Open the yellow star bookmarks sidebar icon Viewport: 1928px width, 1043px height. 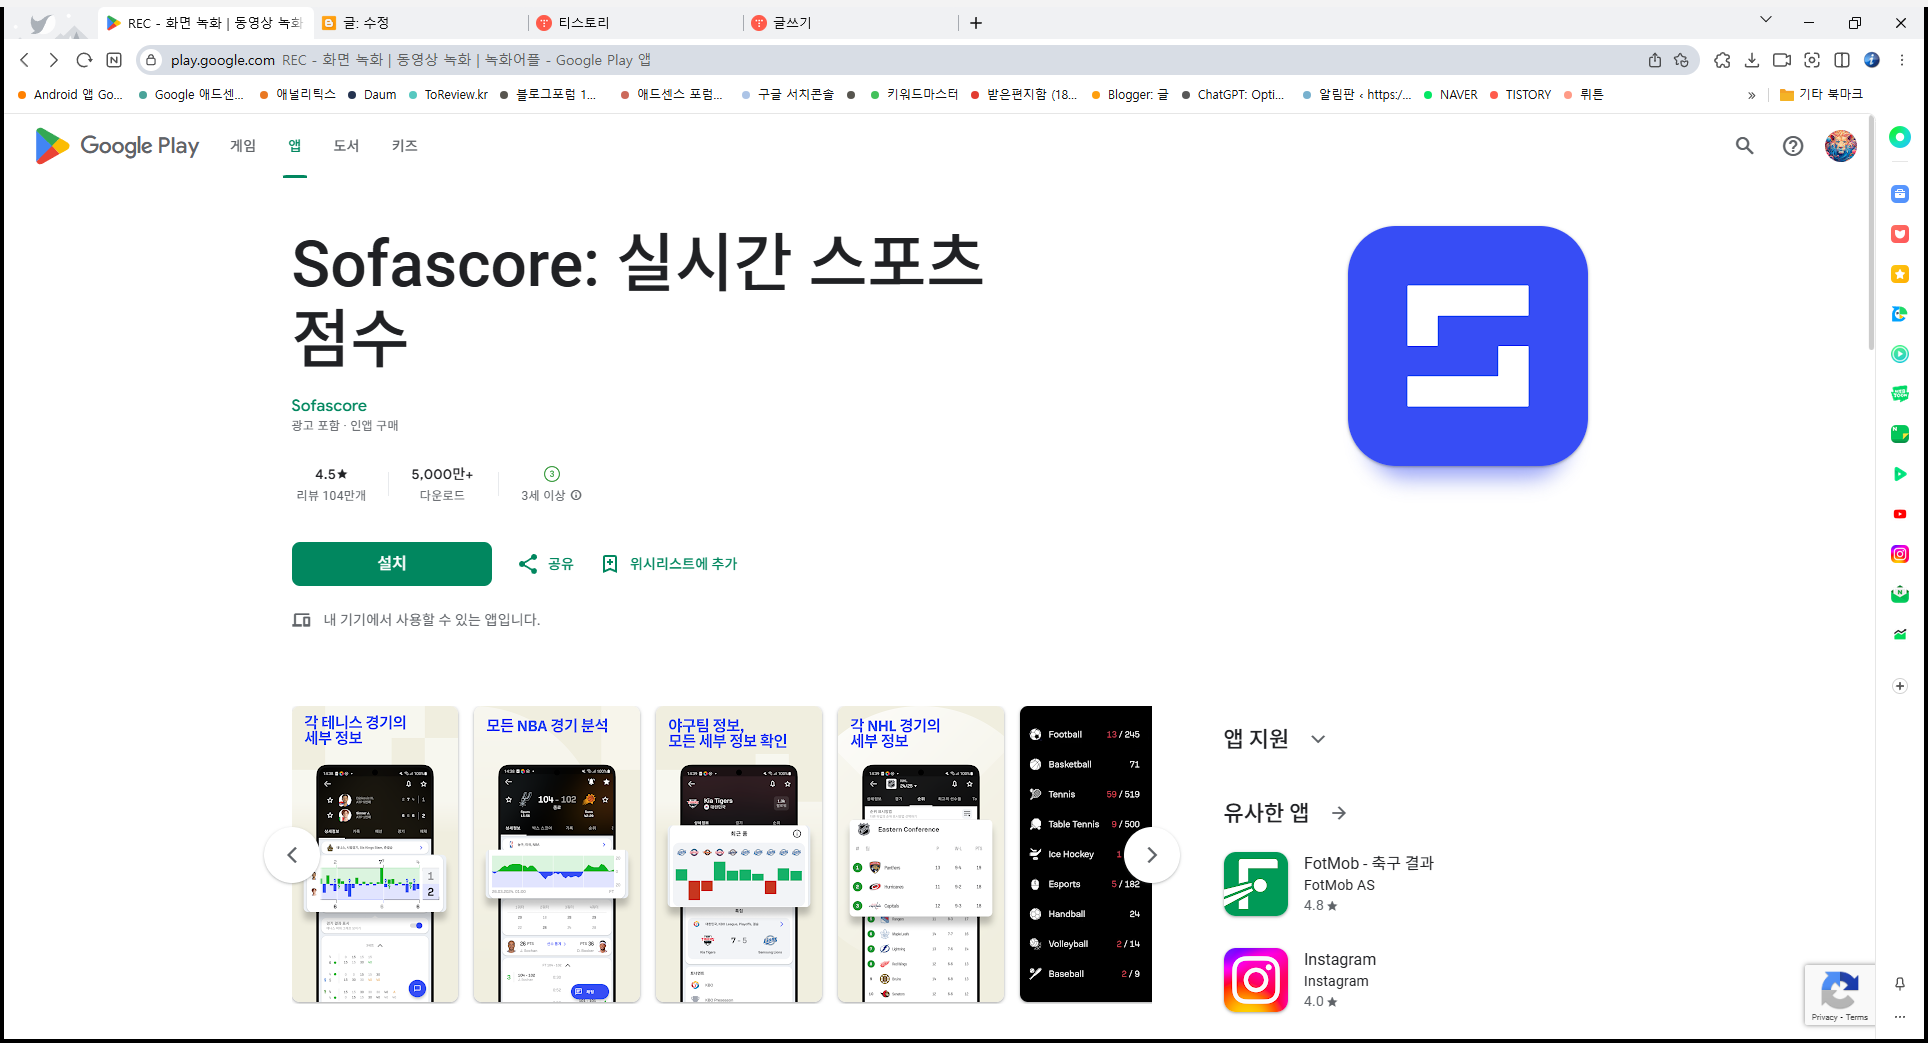(x=1900, y=274)
